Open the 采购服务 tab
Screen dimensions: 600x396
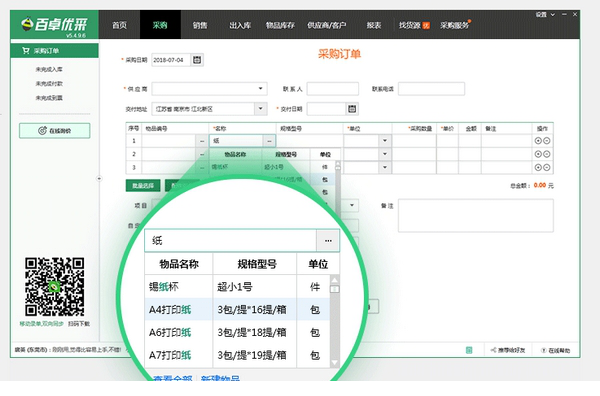pyautogui.click(x=455, y=25)
